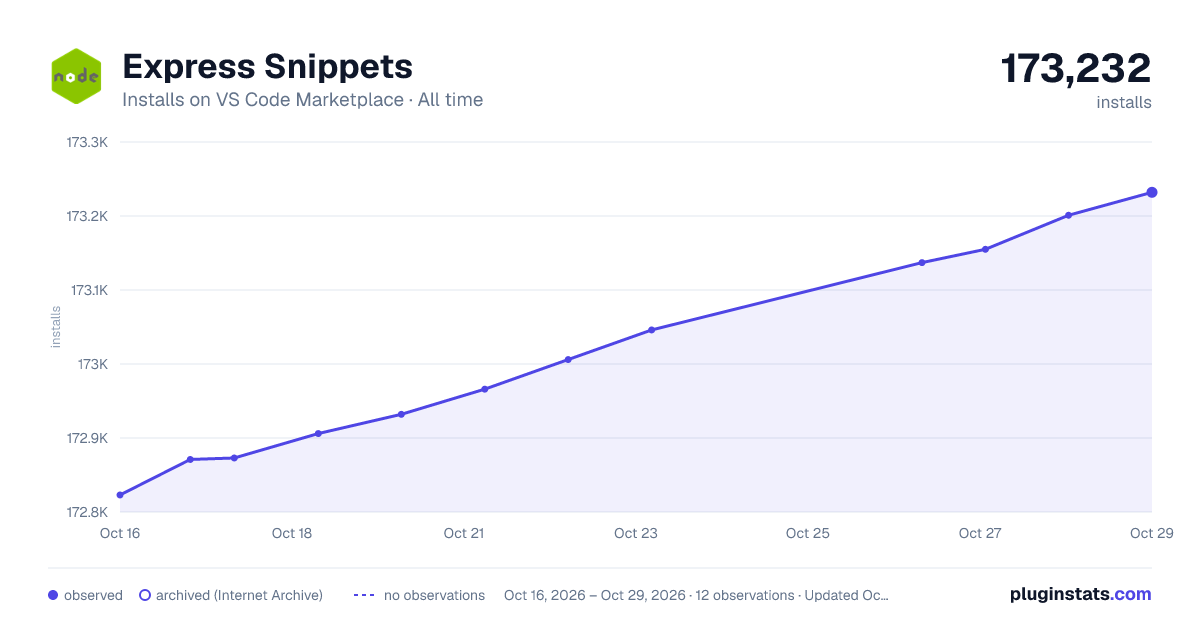Click the Express Snippets title
Screen dimensions: 1200x630
(267, 66)
